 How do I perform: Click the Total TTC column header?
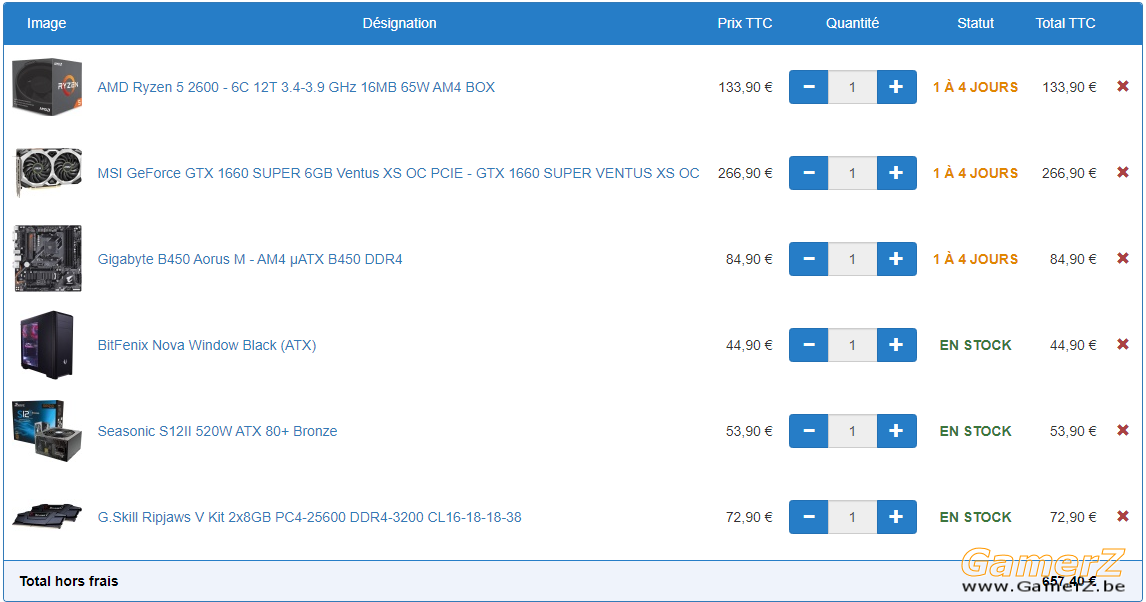1066,23
